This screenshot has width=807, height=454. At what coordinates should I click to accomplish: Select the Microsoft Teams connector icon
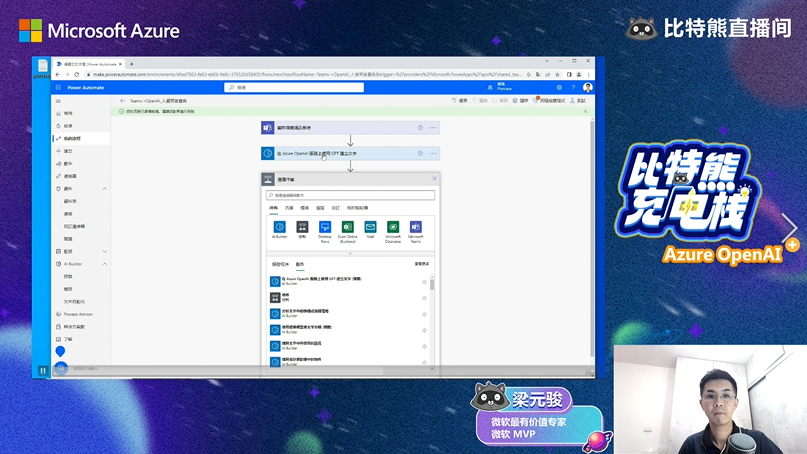click(415, 227)
